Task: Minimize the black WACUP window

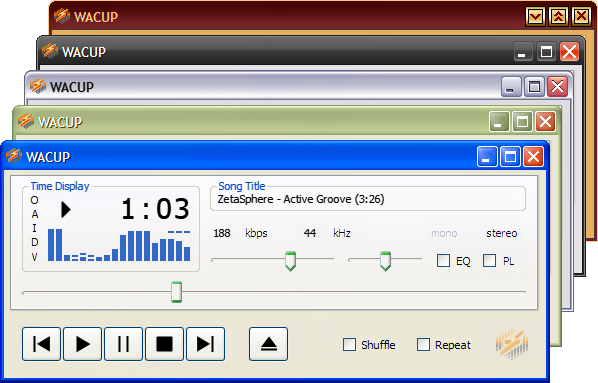Action: coord(523,51)
